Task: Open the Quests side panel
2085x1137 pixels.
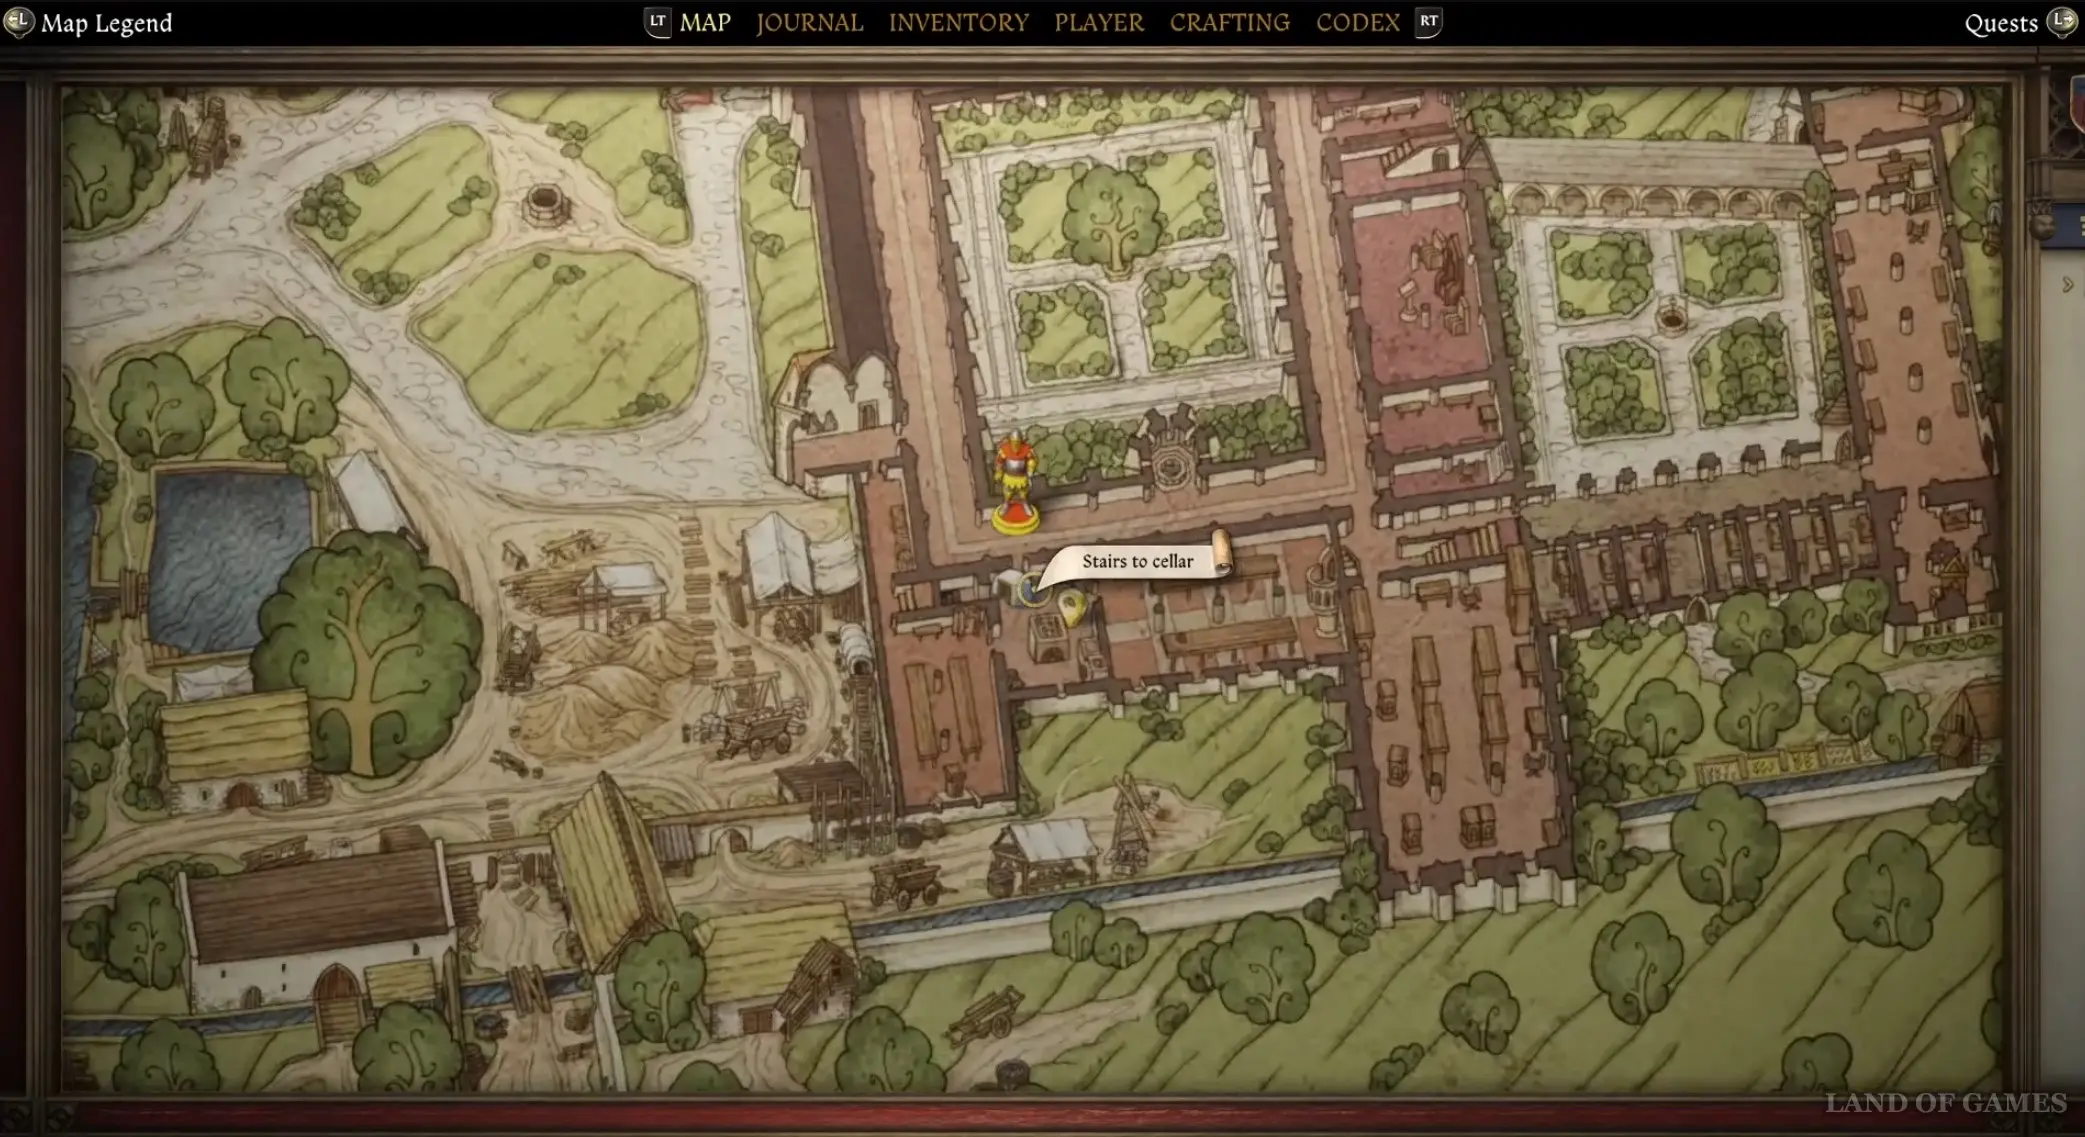Action: [x=2000, y=23]
